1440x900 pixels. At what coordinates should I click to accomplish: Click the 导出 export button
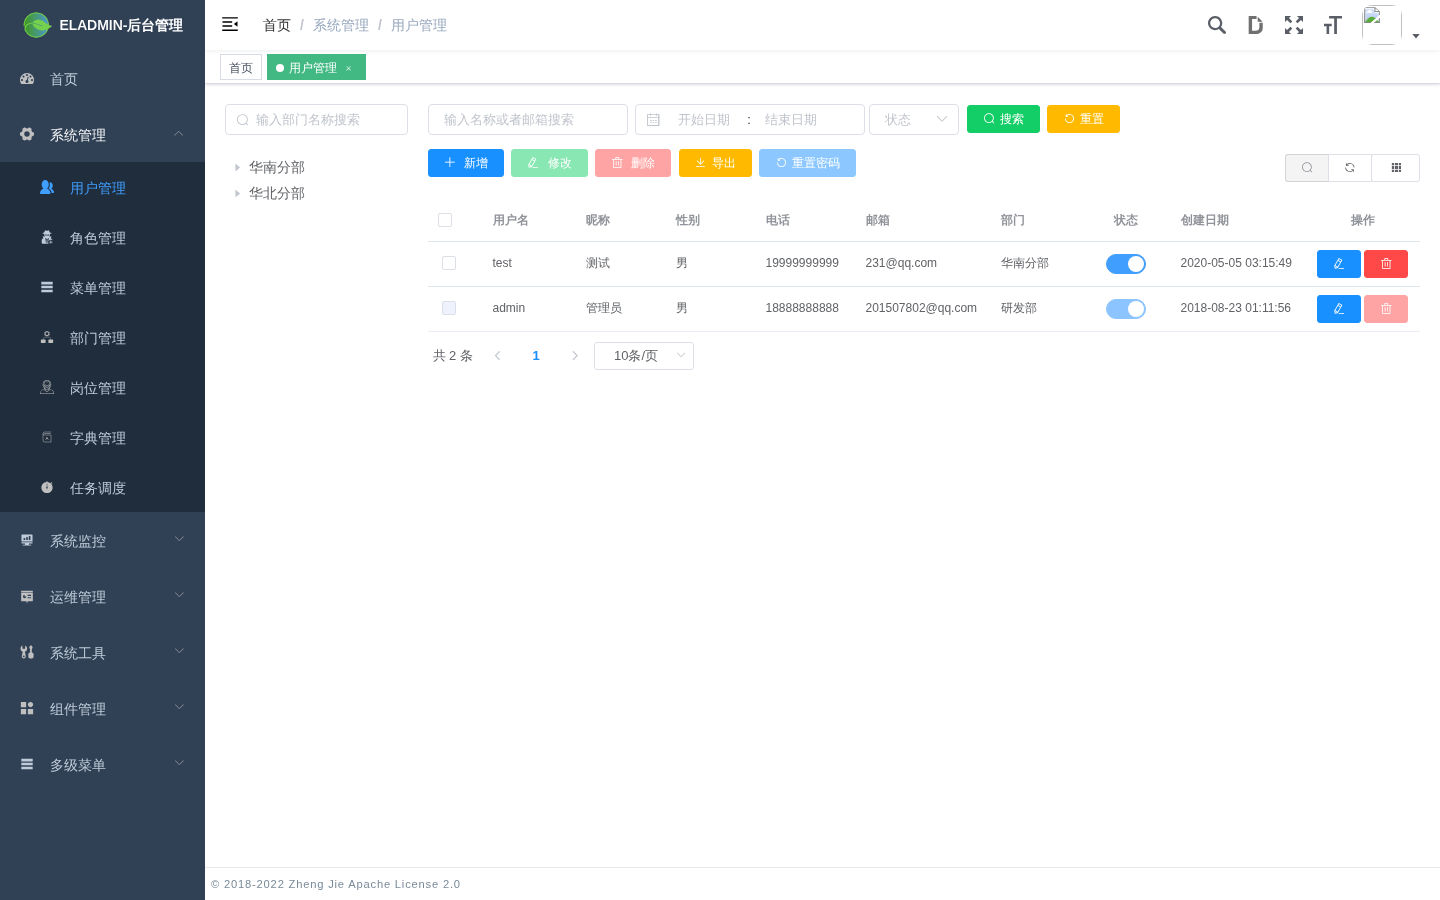715,163
